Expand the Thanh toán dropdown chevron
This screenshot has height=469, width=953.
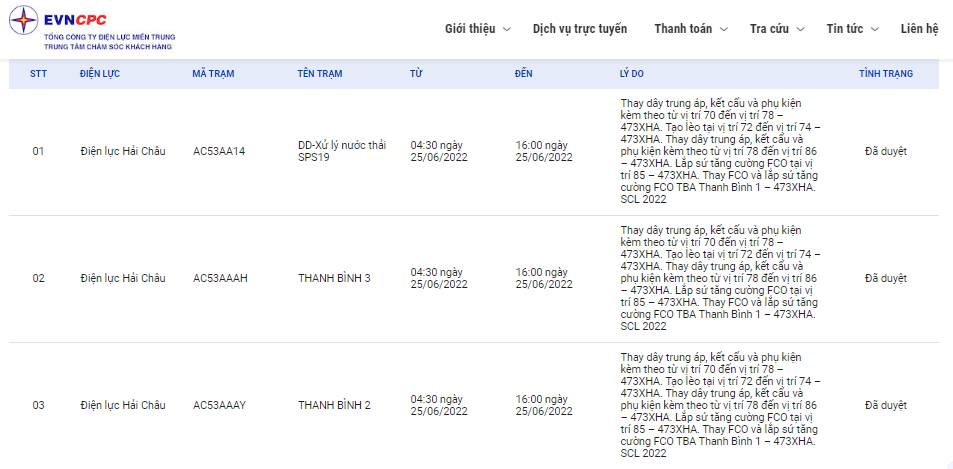click(724, 29)
